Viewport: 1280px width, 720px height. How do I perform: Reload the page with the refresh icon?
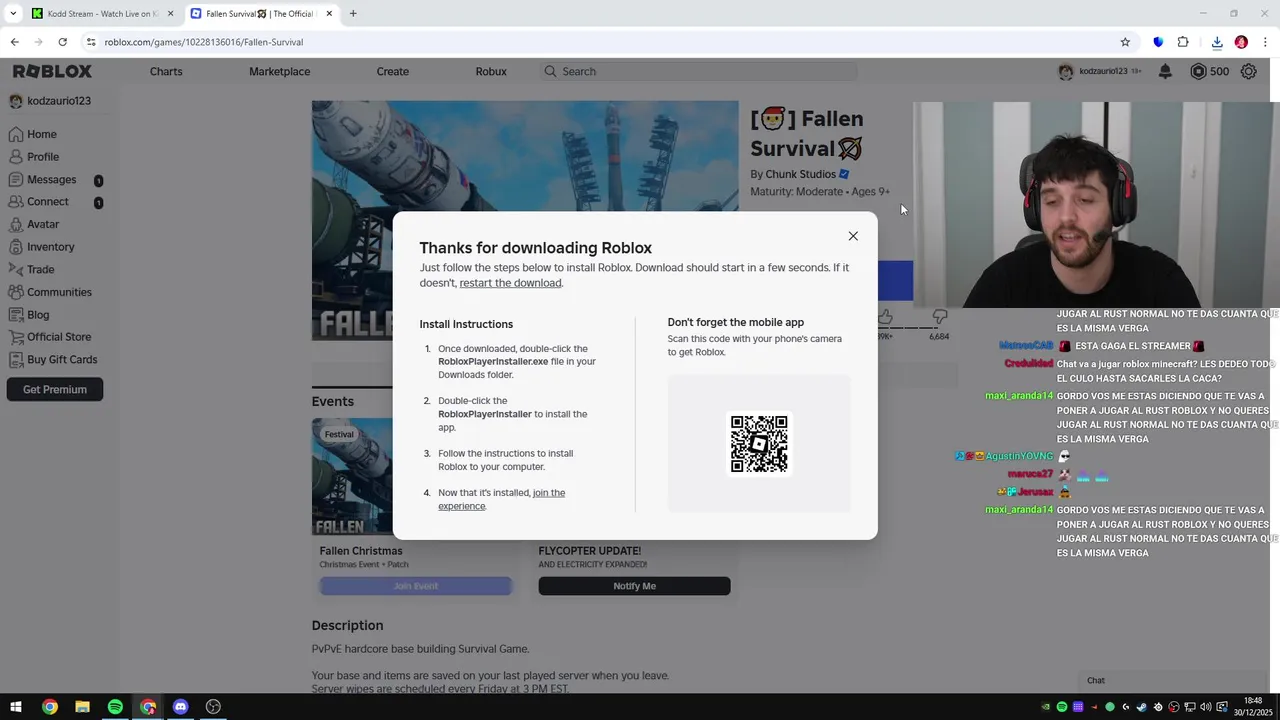62,42
